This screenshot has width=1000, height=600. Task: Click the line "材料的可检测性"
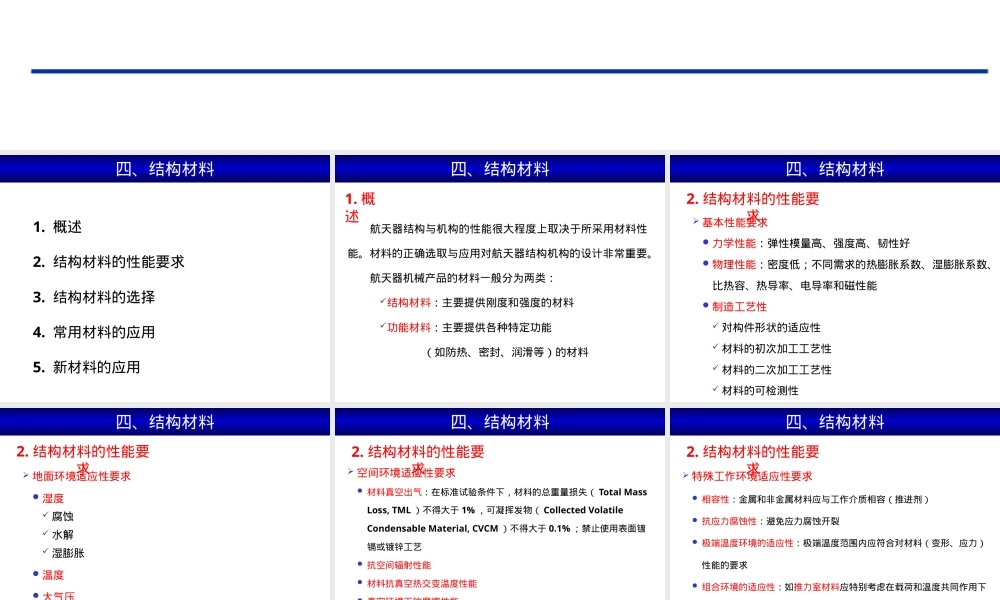tap(760, 391)
